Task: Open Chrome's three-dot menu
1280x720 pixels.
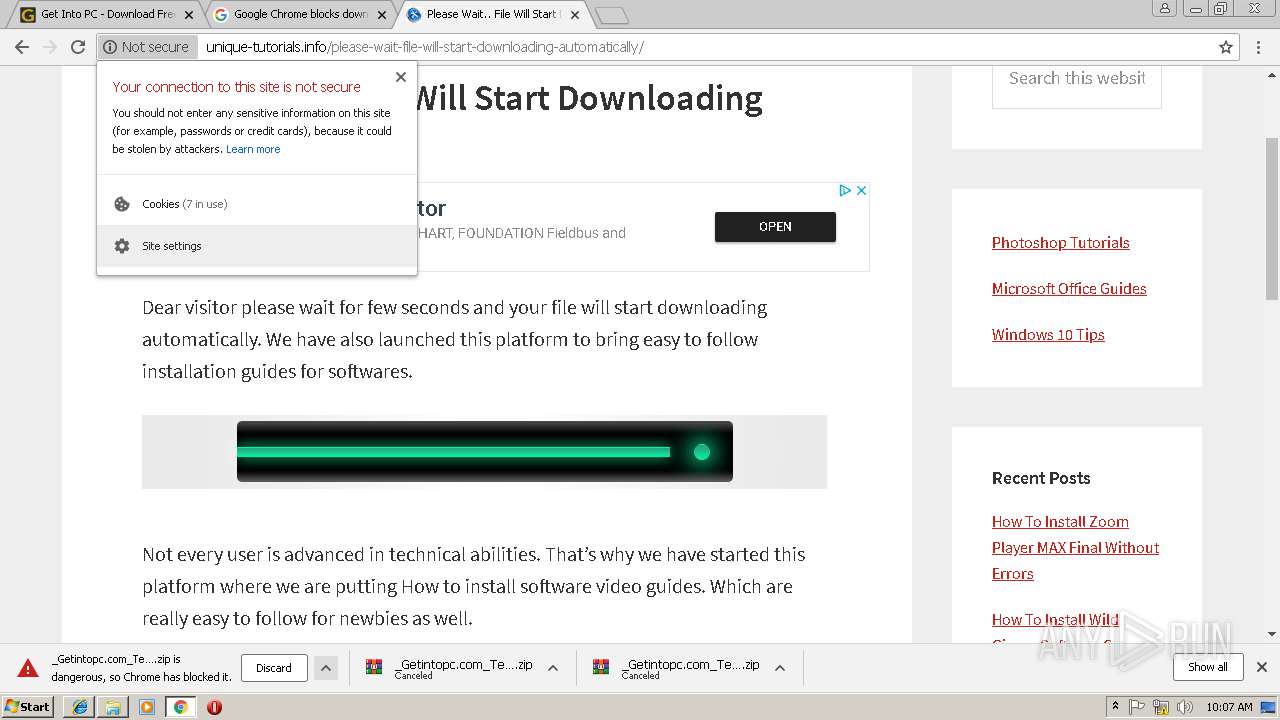Action: tap(1258, 47)
